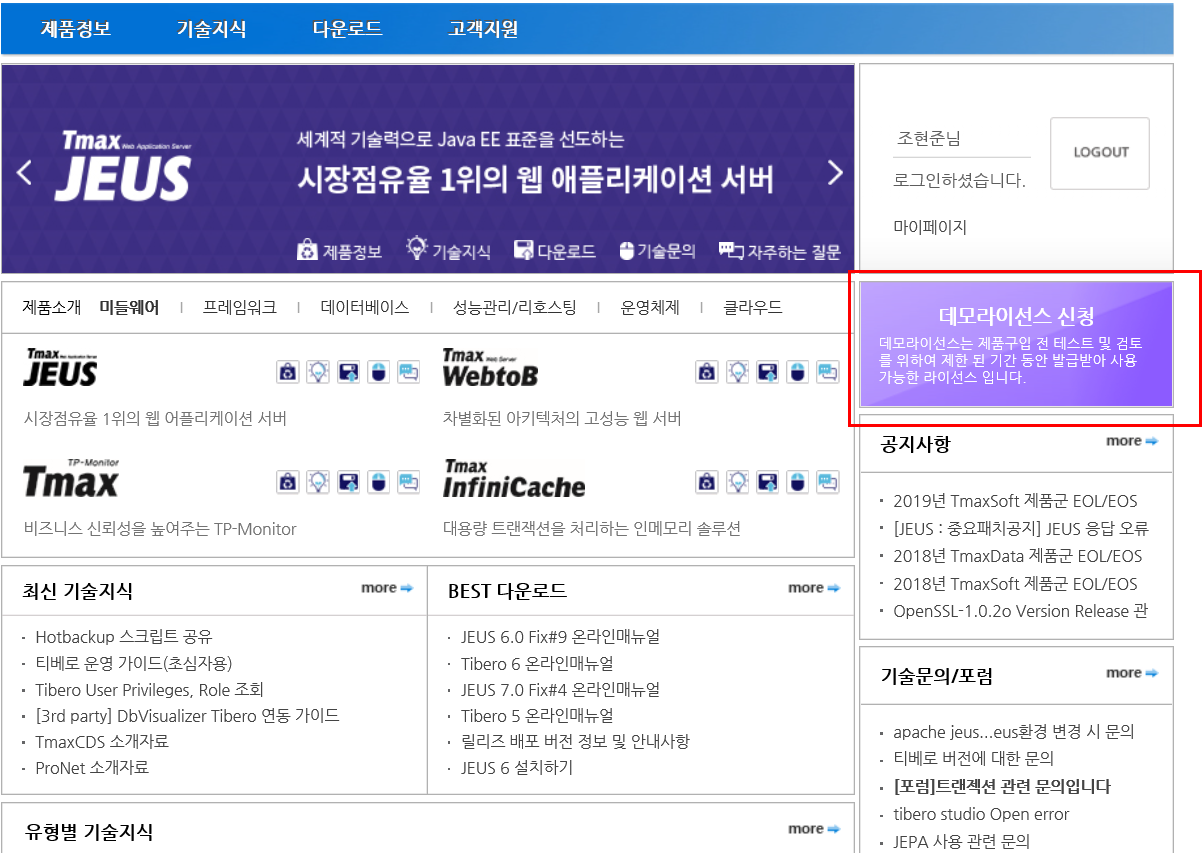The height and width of the screenshot is (853, 1202).
Task: Show previous banner slide with left arrow
Action: [x=25, y=173]
